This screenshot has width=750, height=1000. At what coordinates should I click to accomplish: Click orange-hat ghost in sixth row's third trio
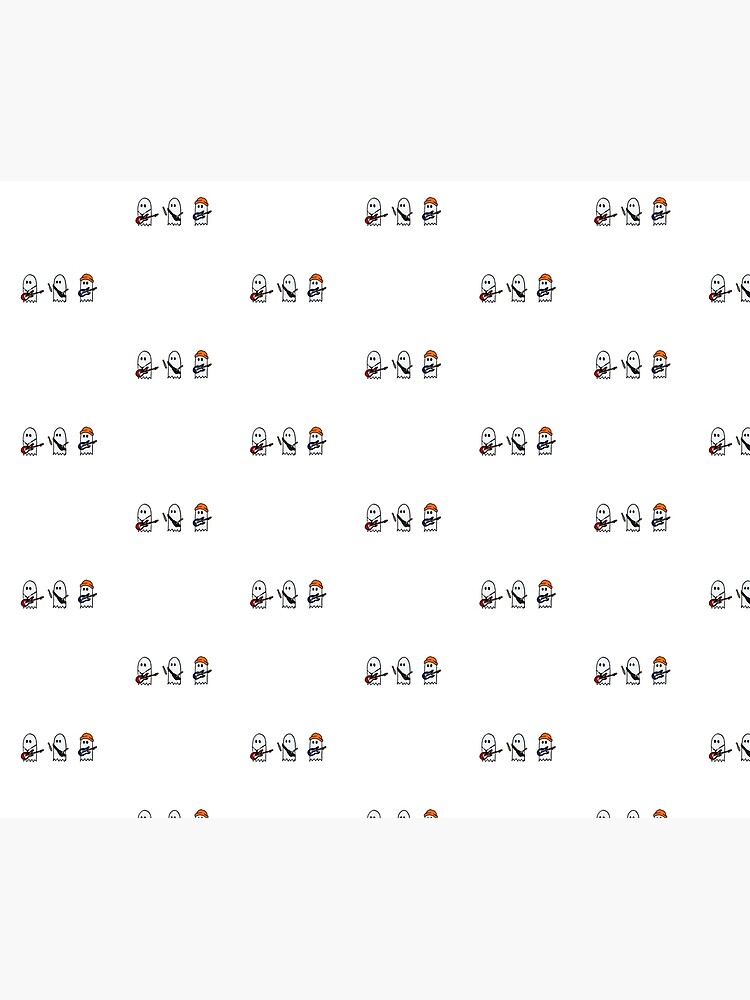tap(547, 594)
